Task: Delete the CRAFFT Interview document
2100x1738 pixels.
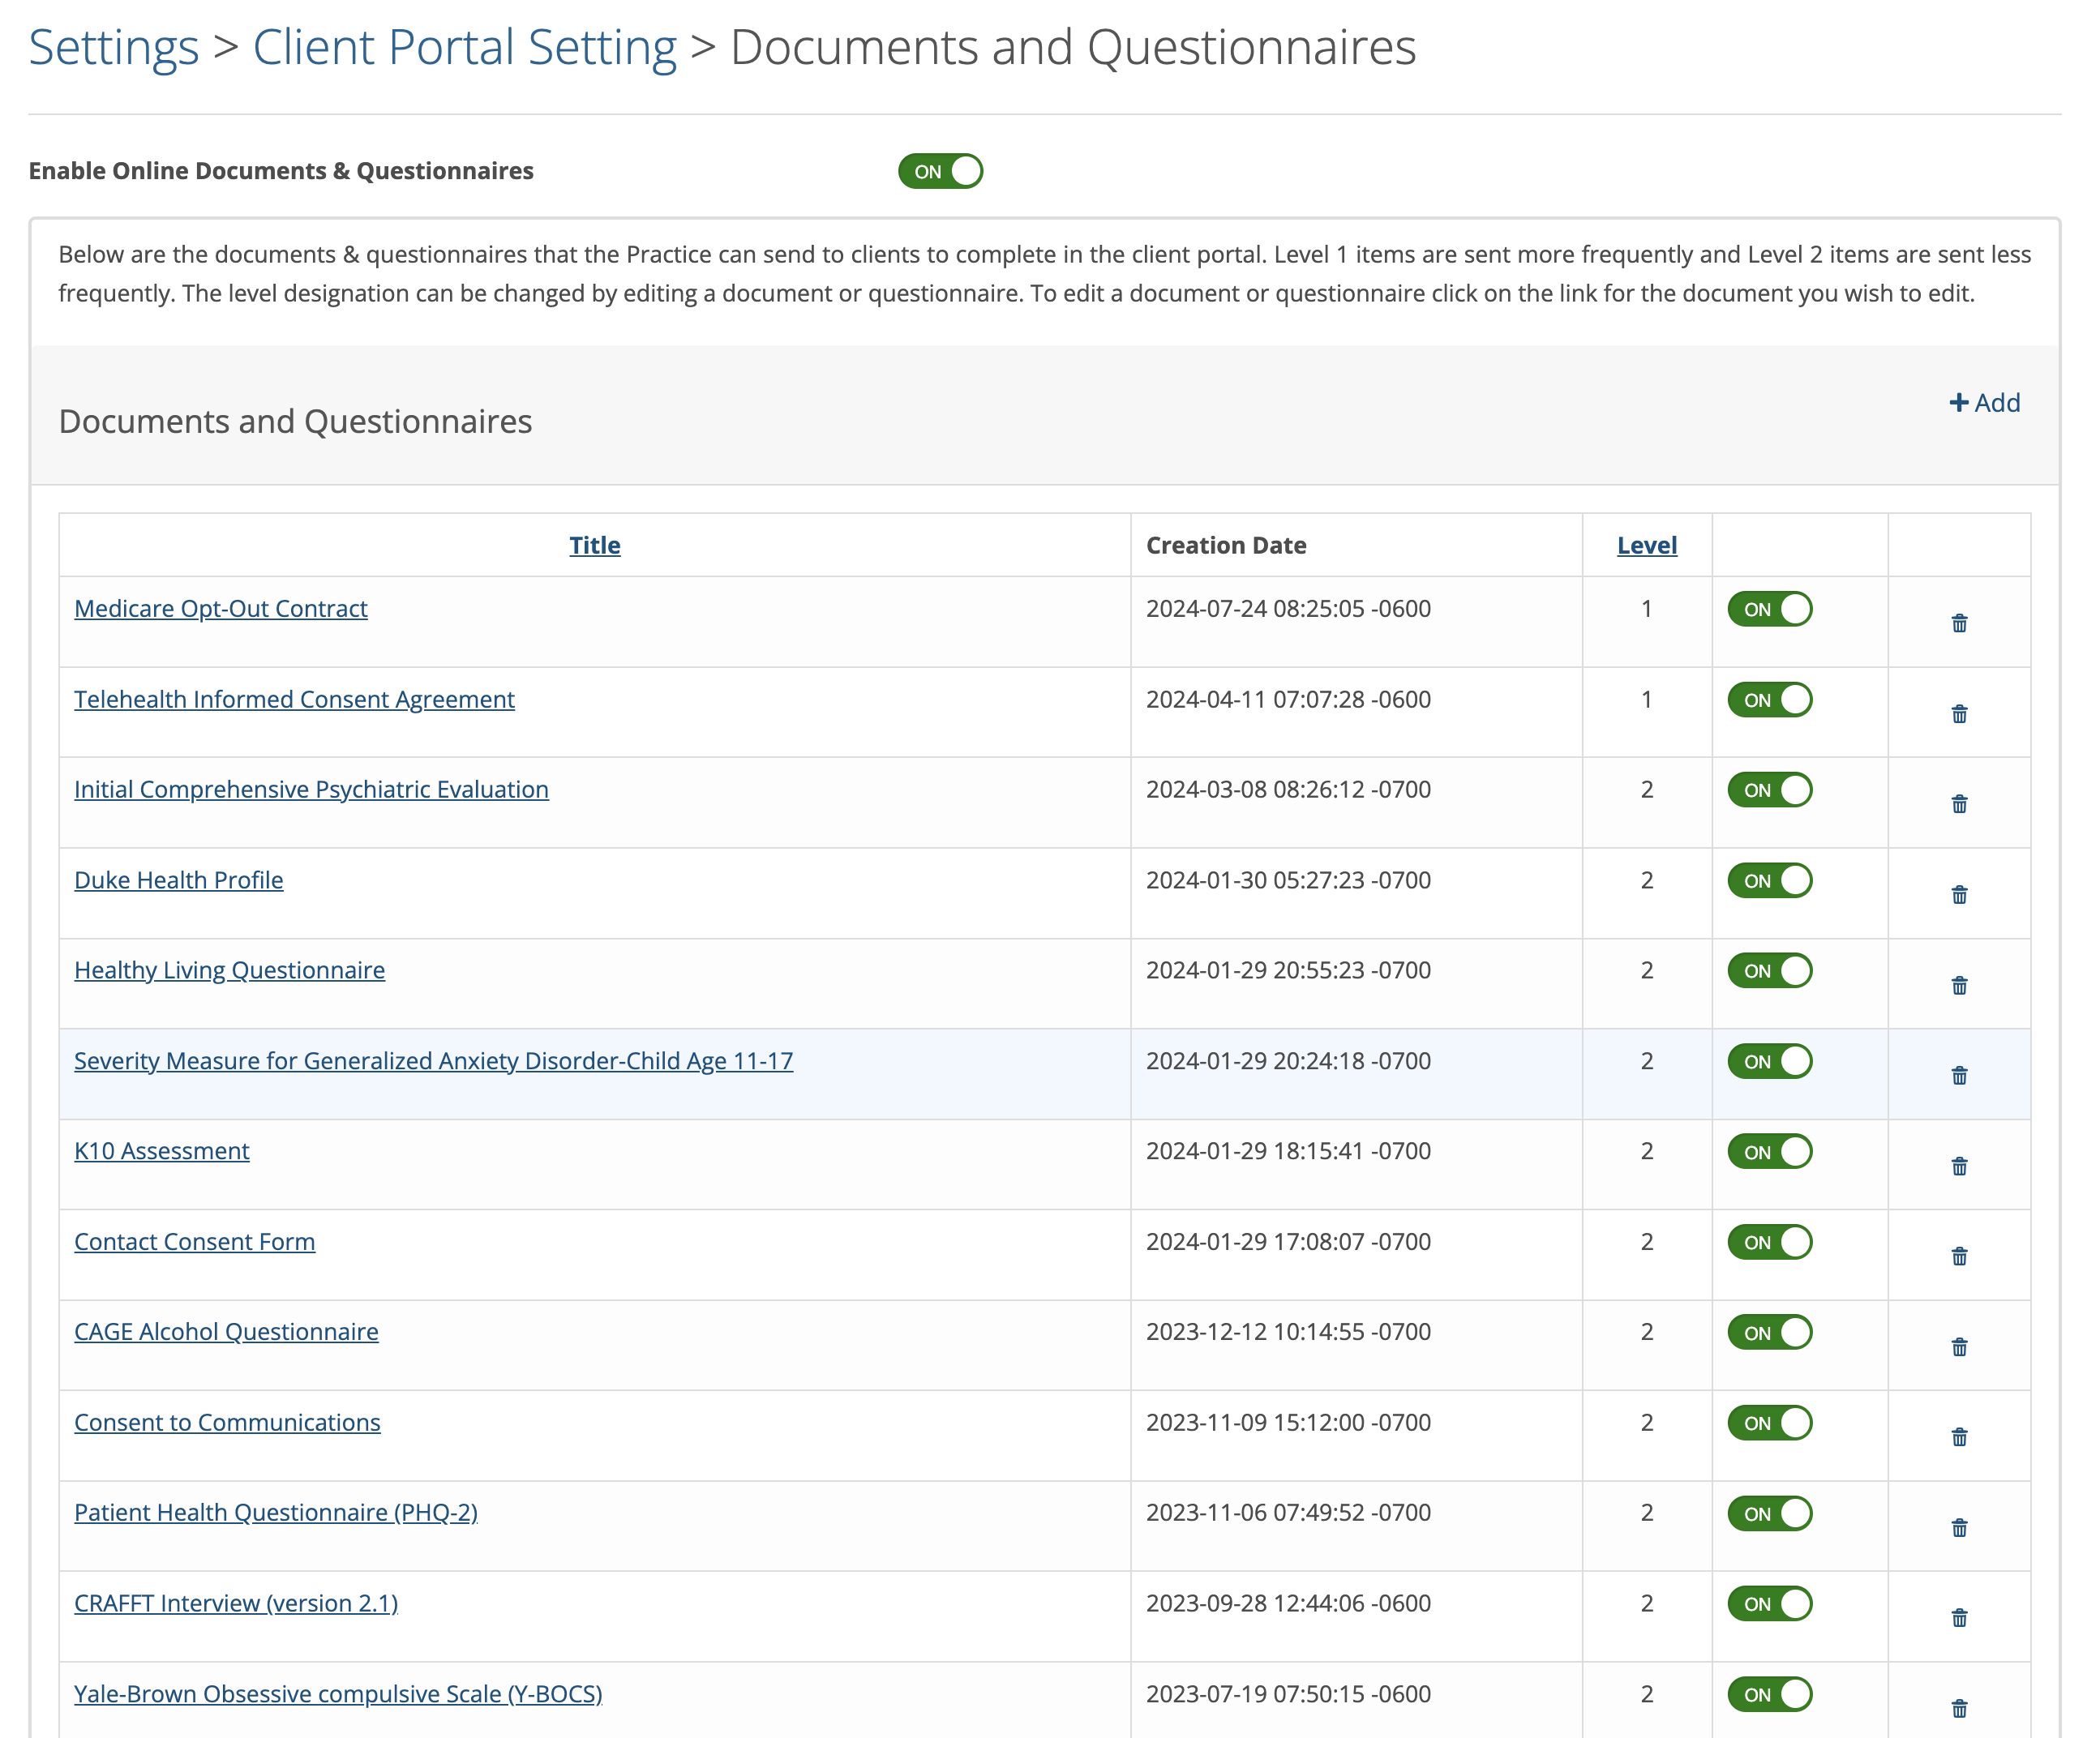Action: (1959, 1616)
